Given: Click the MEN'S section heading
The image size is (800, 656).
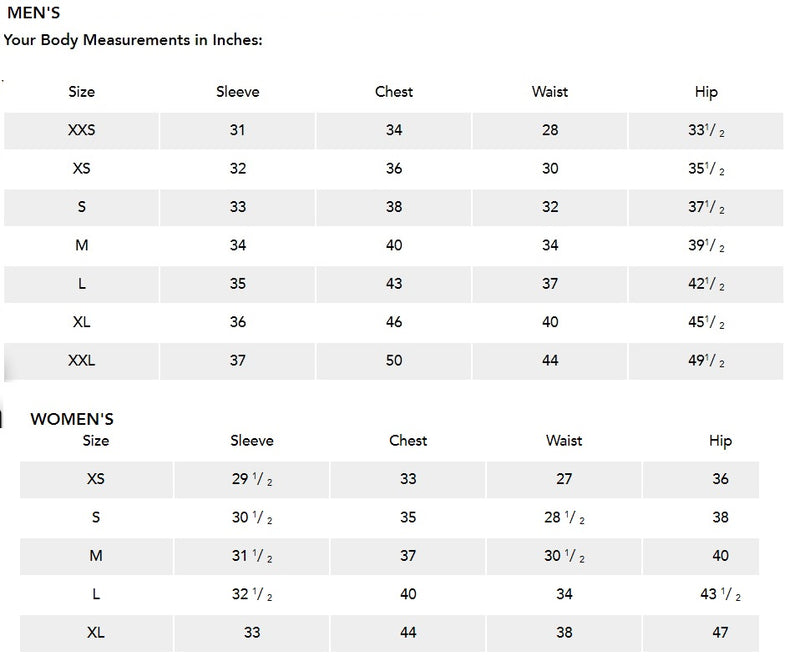Looking at the screenshot, I should tap(34, 13).
